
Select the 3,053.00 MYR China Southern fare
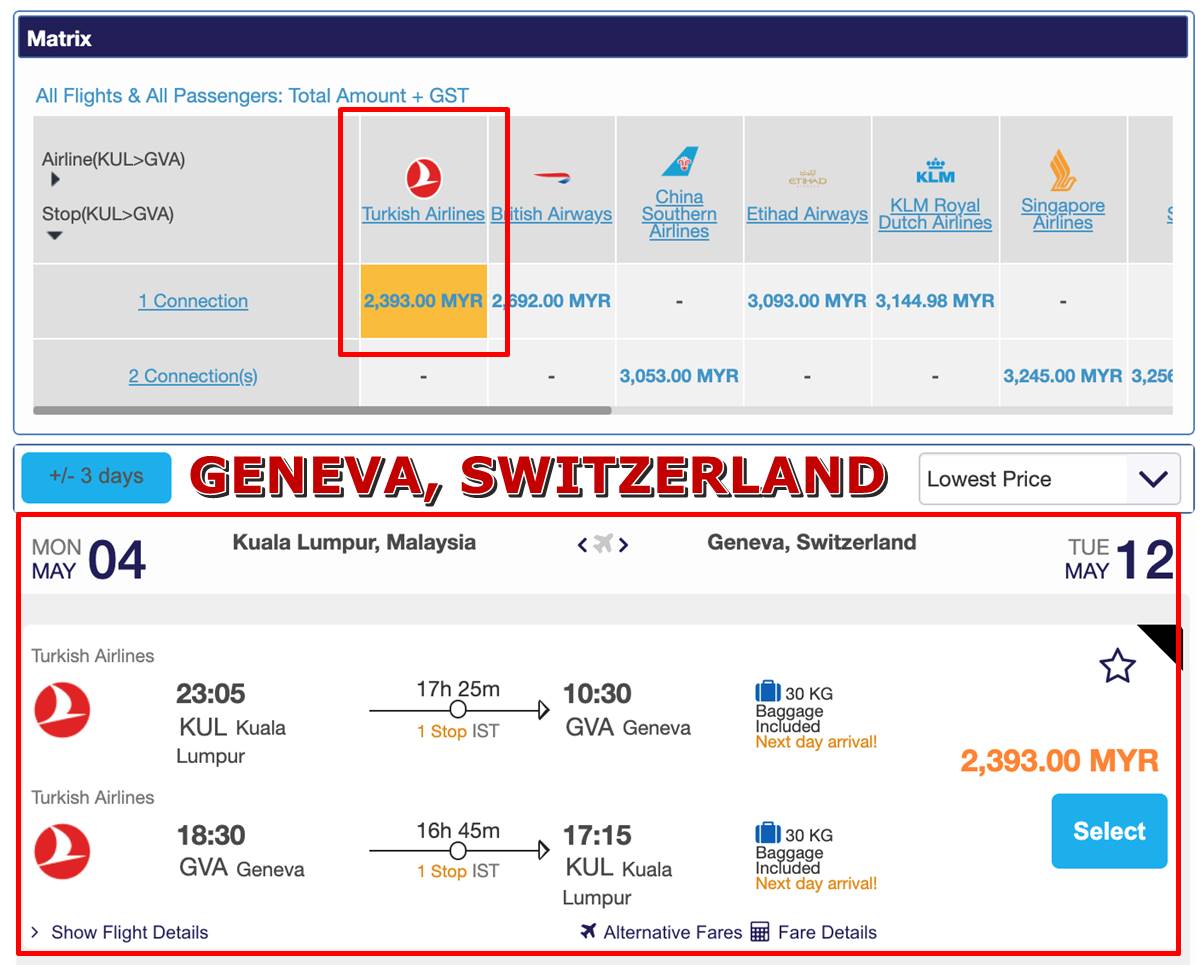(x=679, y=376)
